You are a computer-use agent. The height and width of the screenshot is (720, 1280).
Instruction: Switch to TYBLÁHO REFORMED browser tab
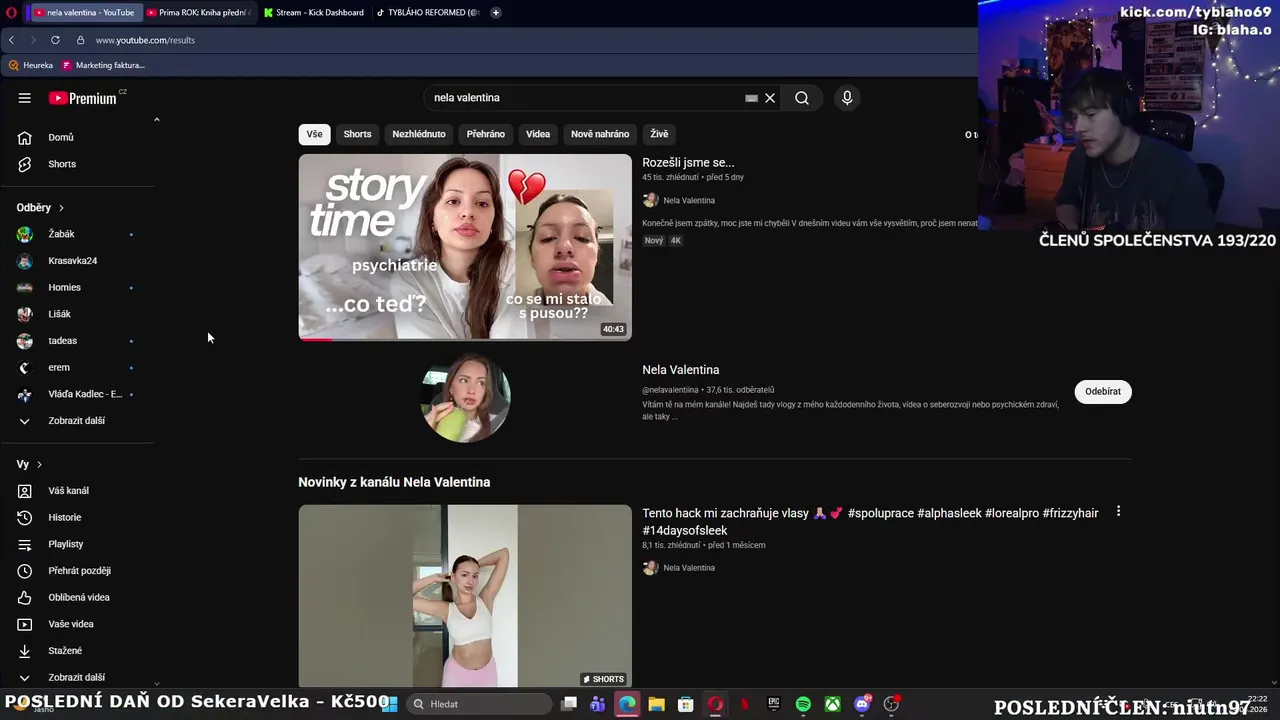pos(428,12)
